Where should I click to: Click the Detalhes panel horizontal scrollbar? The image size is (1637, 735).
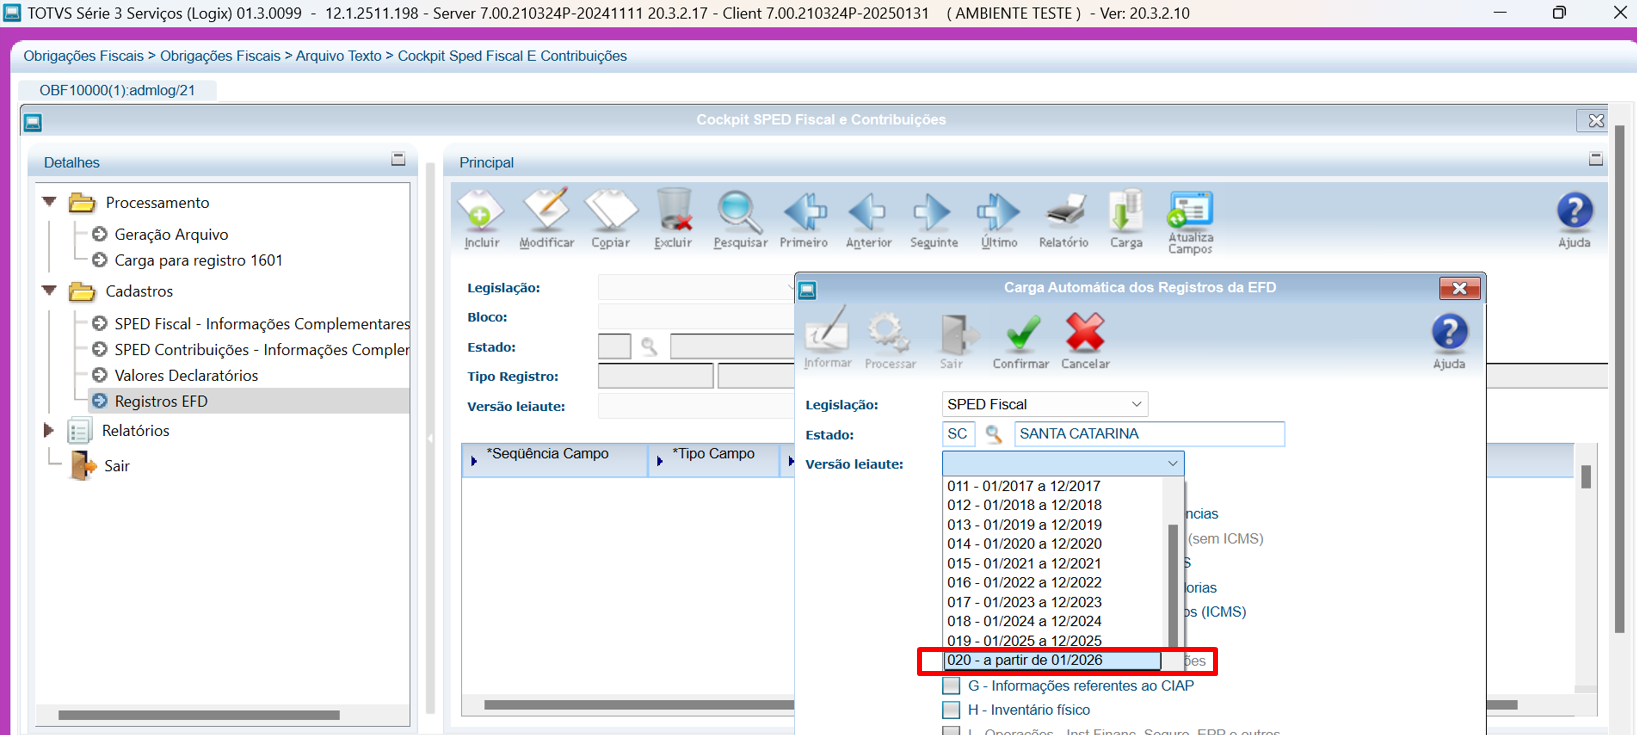tap(199, 715)
